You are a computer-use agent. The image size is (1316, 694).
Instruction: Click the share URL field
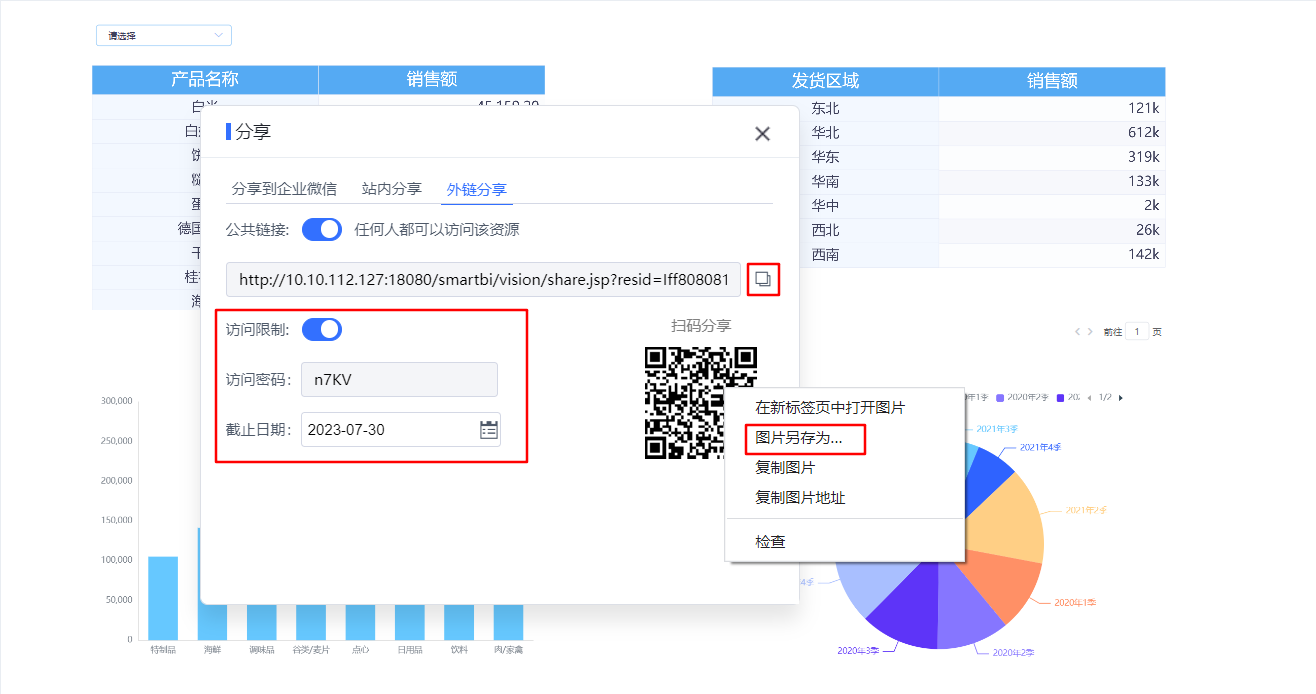[x=484, y=280]
